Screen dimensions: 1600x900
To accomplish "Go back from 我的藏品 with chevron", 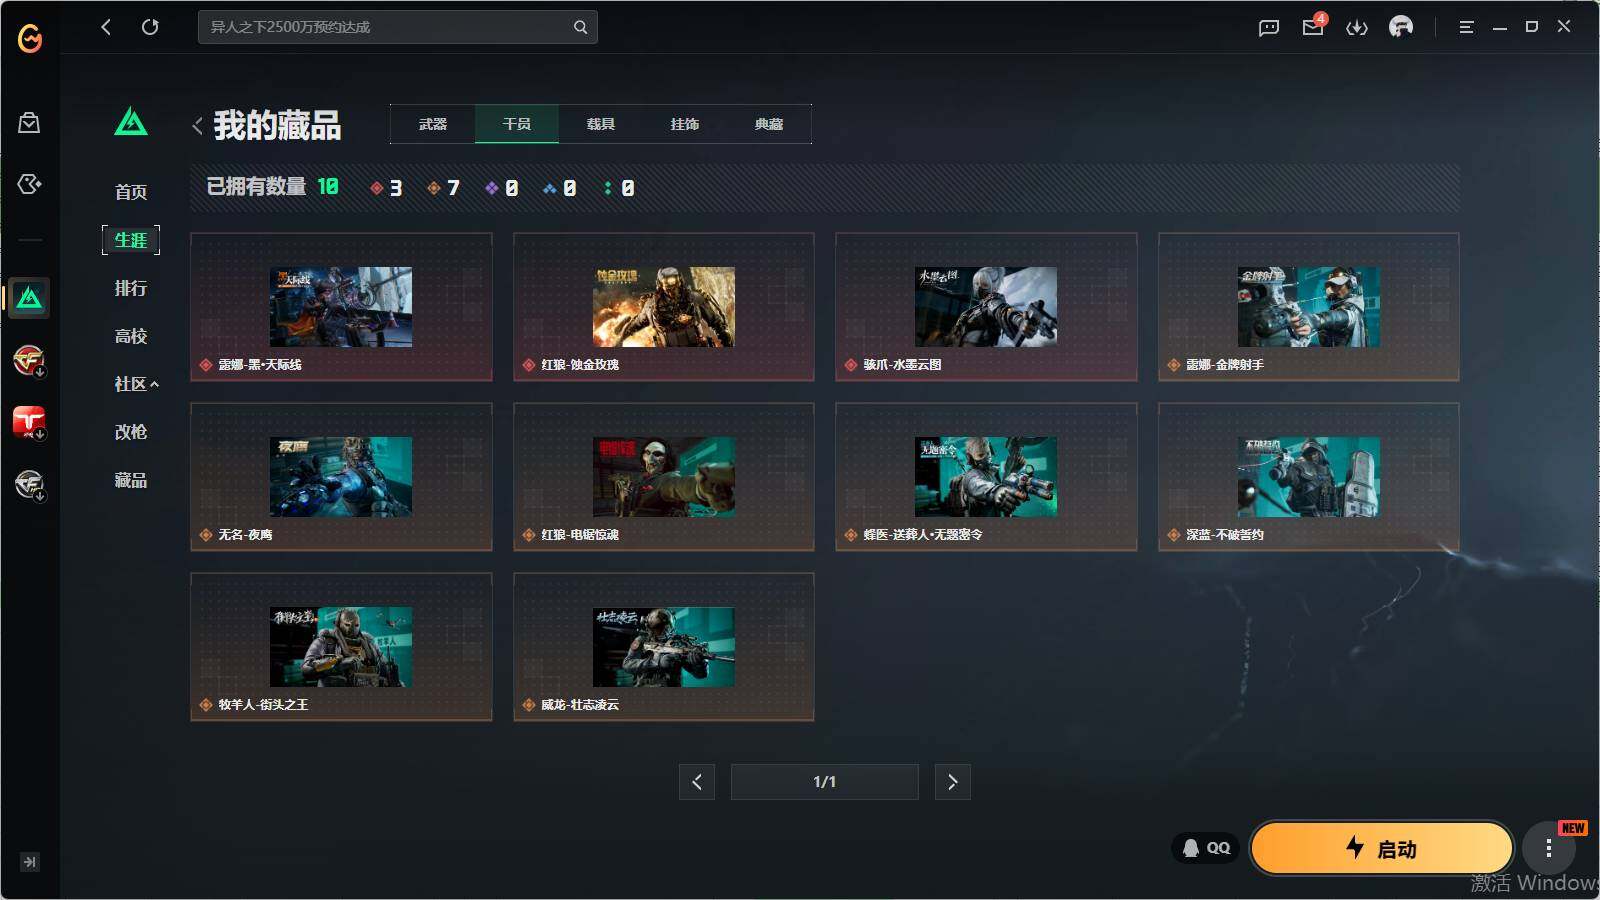I will pos(197,126).
